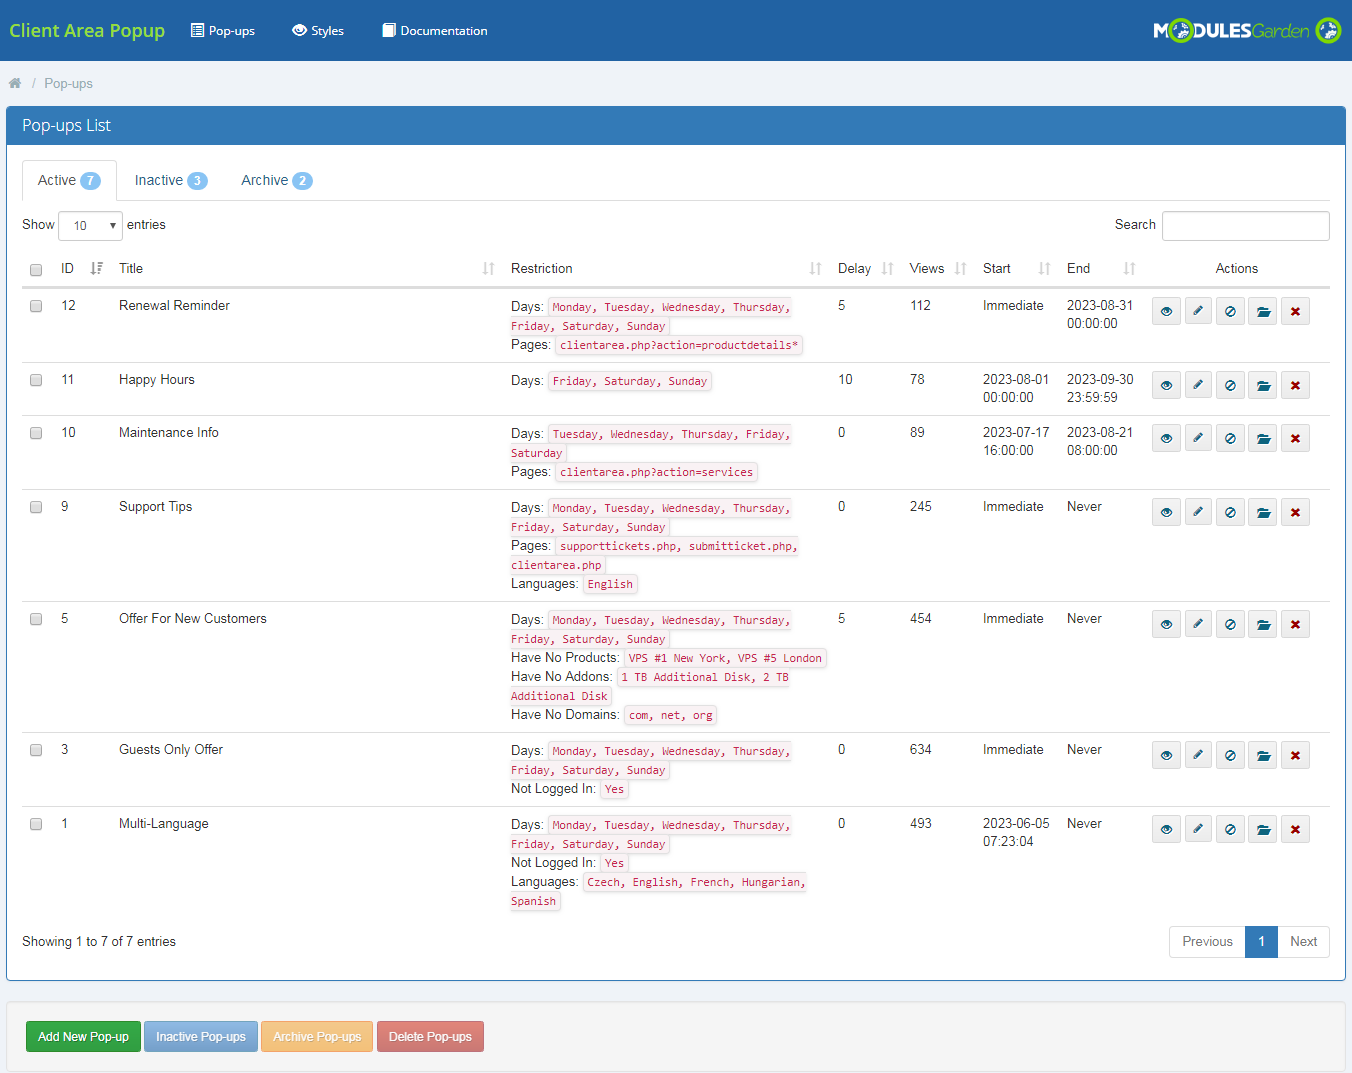This screenshot has height=1073, width=1352.
Task: Archive the Support Tips pop-up
Action: (1262, 511)
